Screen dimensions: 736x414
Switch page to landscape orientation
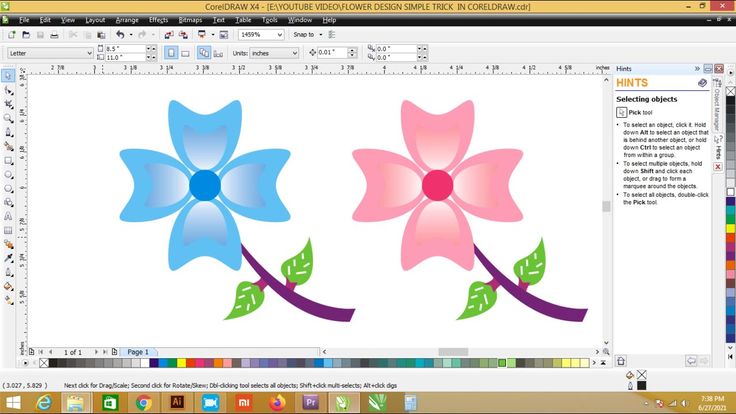coord(186,52)
